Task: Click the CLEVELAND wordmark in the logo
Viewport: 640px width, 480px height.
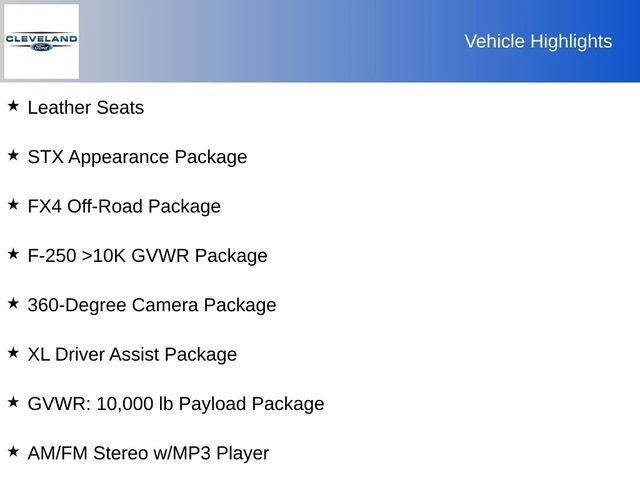Action: [x=41, y=38]
